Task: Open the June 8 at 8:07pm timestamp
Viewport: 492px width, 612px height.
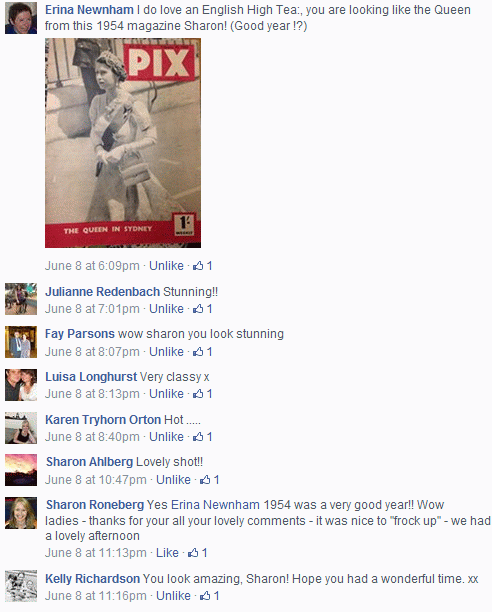Action: click(x=92, y=352)
